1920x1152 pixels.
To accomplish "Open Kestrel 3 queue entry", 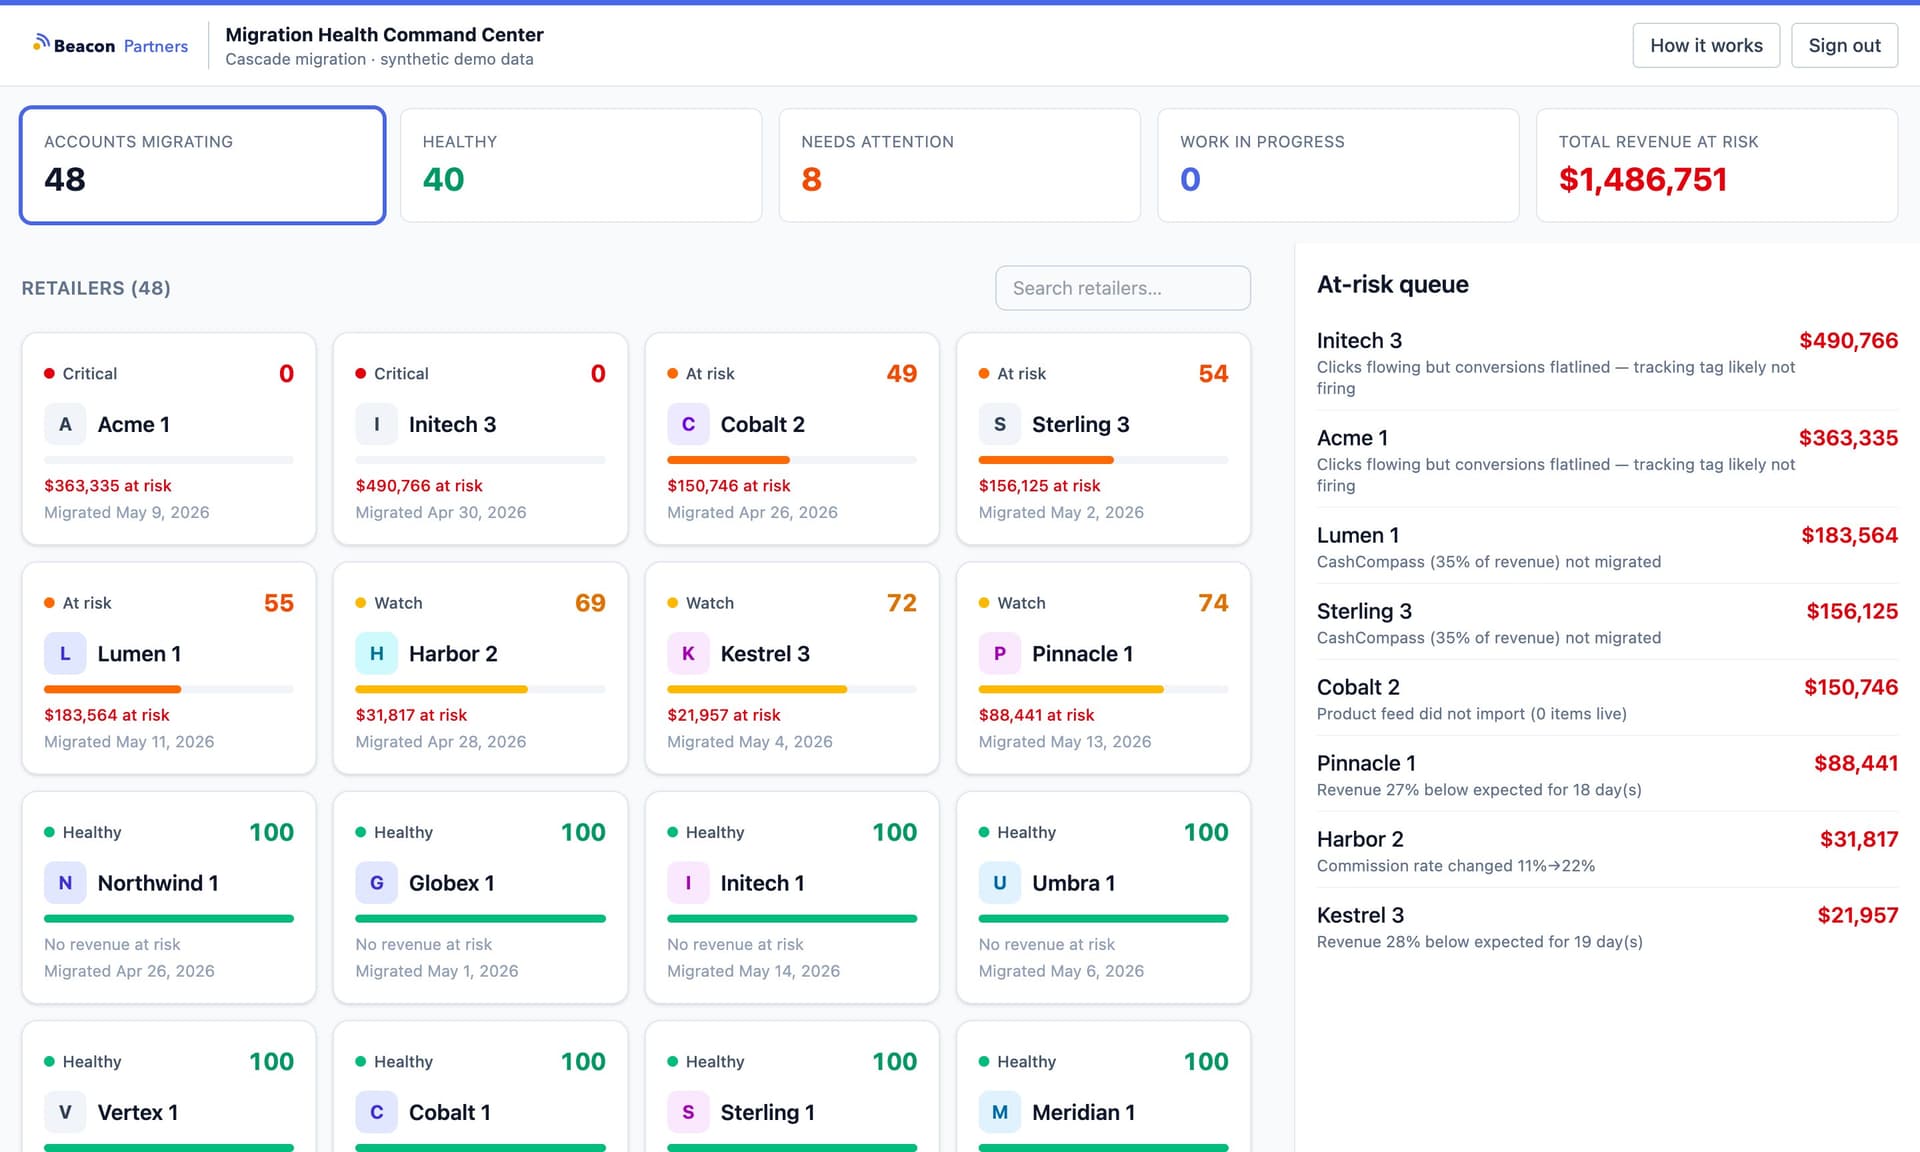I will 1607,927.
